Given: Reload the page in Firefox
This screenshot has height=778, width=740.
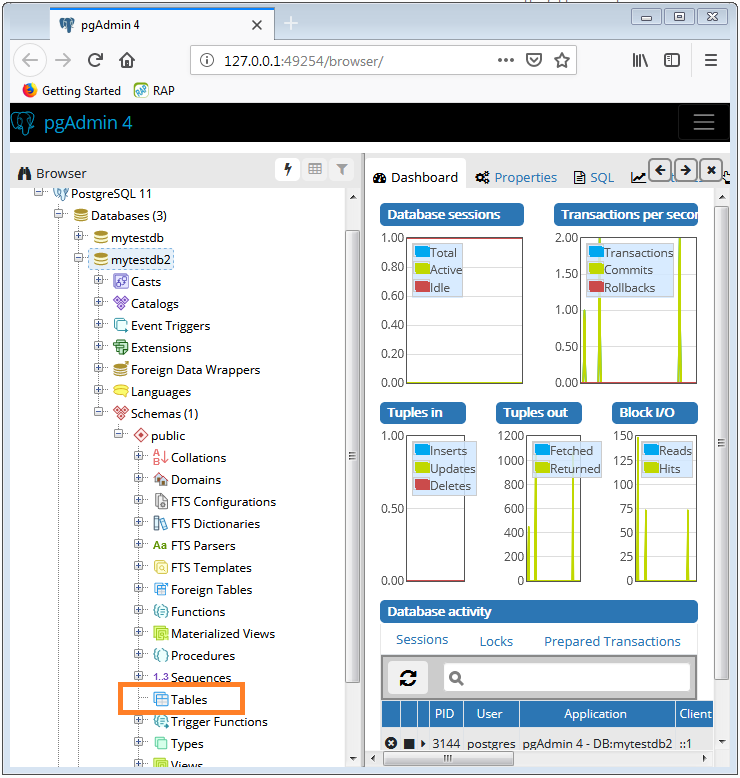Looking at the screenshot, I should [x=95, y=60].
